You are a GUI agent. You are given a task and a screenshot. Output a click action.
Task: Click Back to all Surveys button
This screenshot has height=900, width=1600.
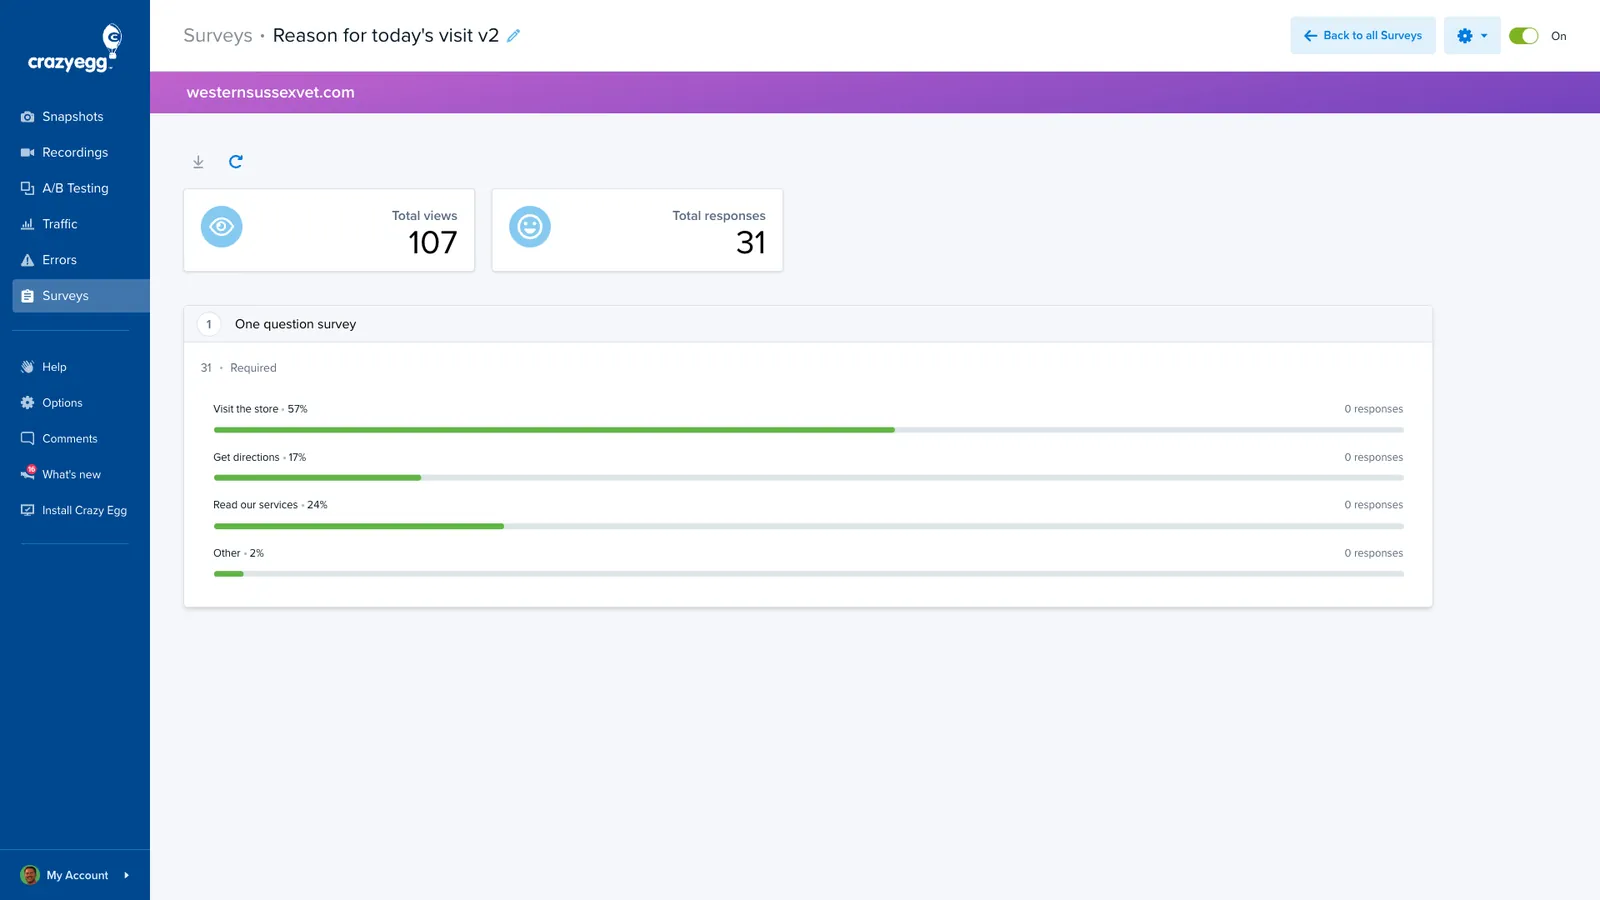click(1363, 36)
